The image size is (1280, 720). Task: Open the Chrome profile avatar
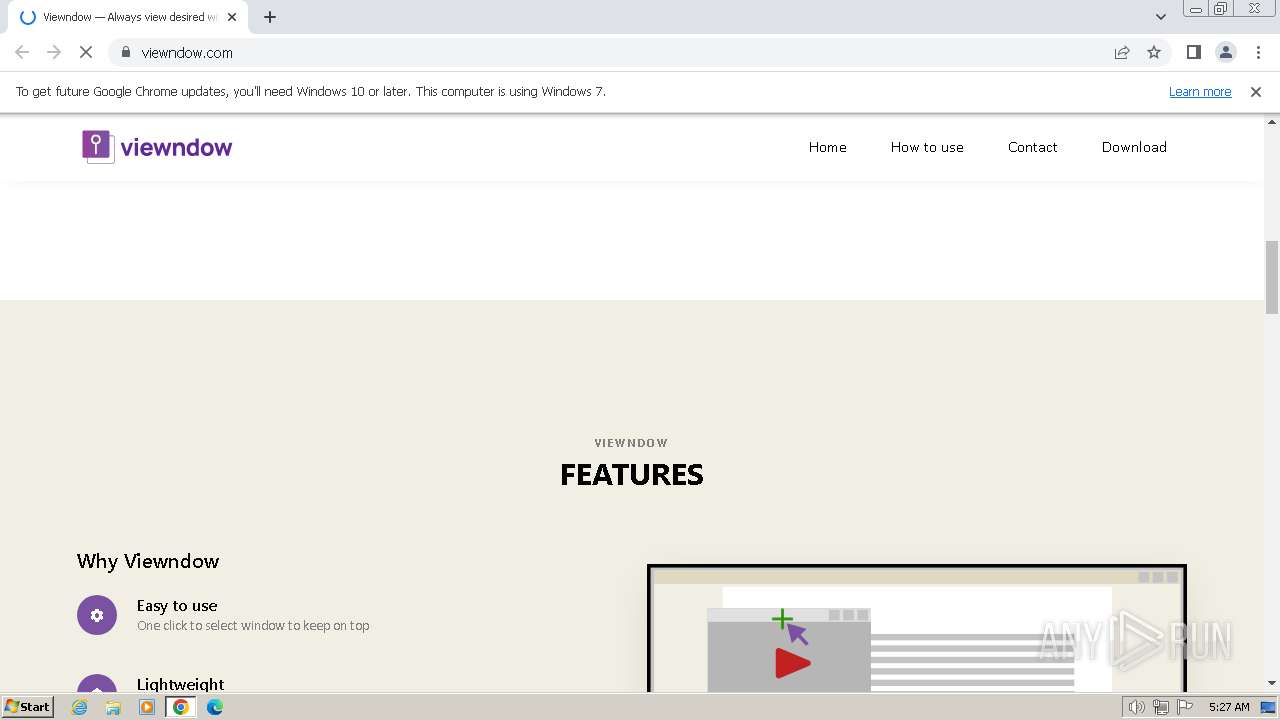(x=1225, y=52)
